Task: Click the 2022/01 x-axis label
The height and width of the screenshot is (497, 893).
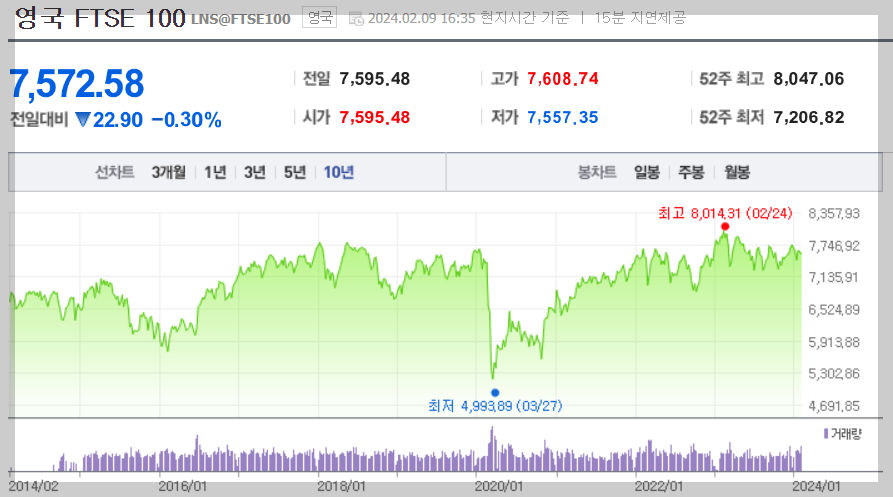Action: click(659, 486)
